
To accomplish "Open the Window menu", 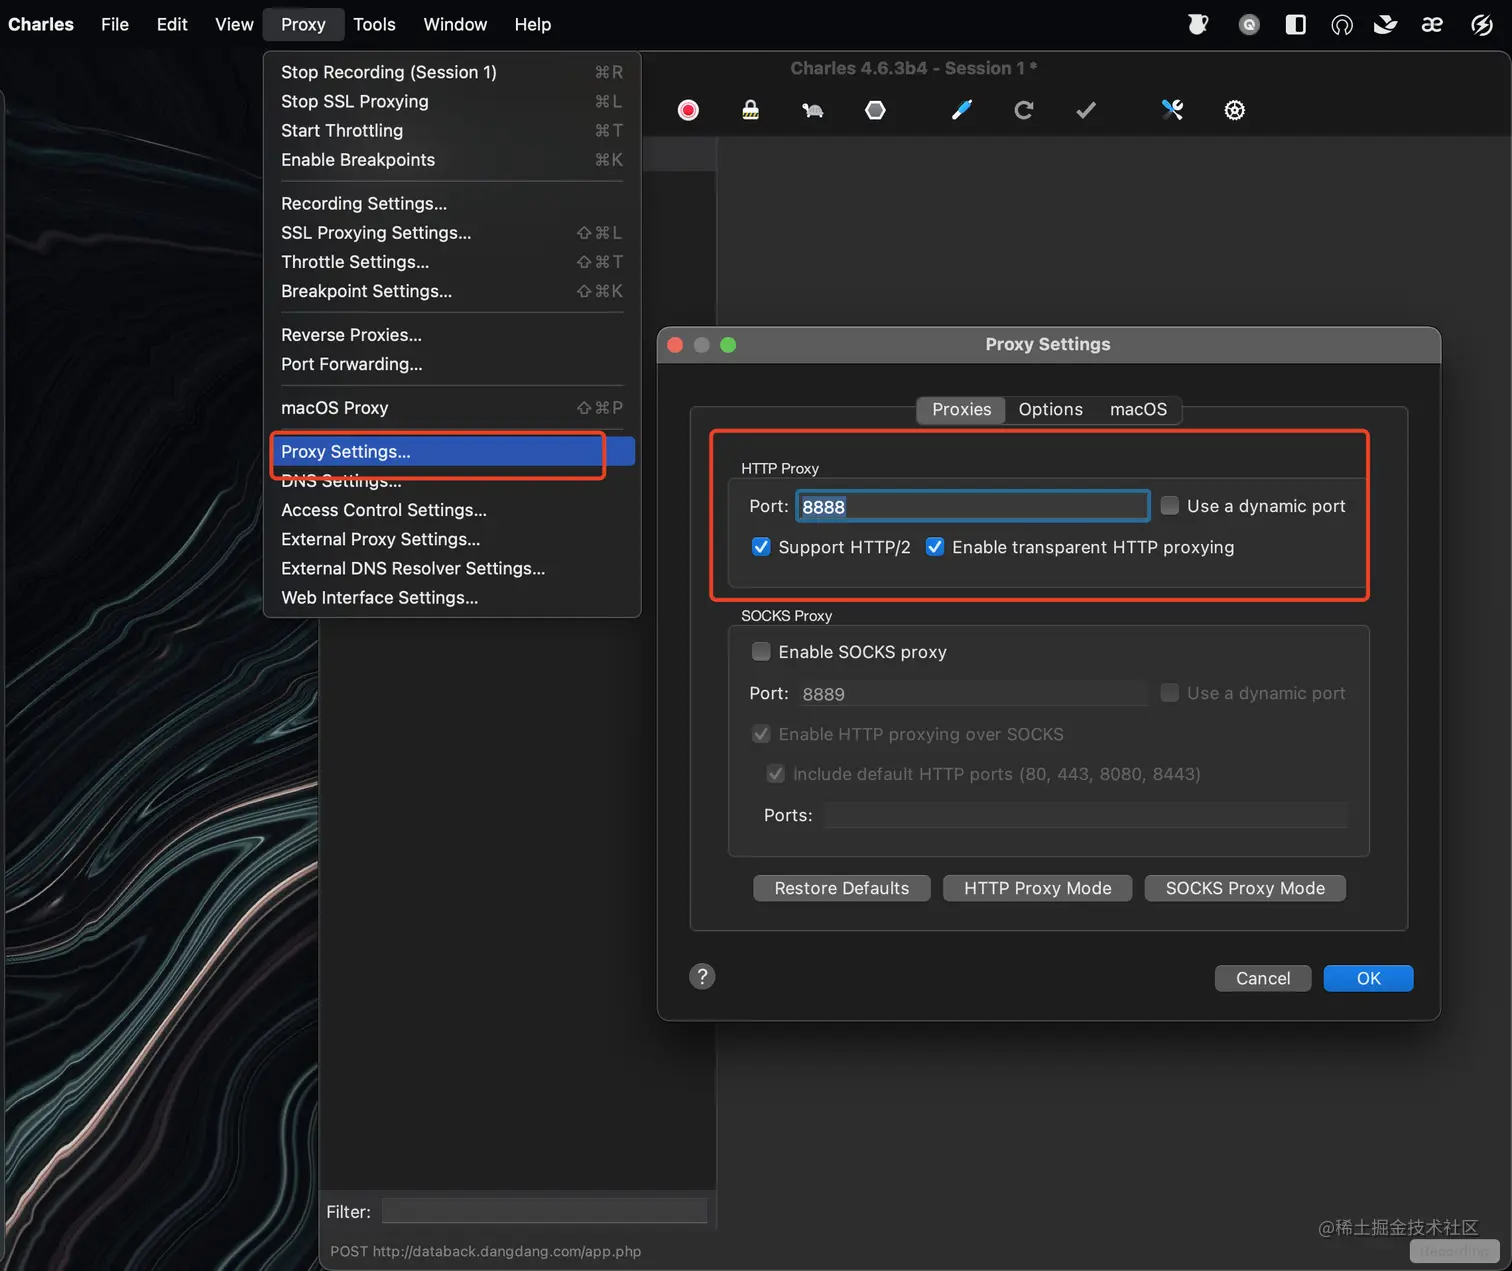I will click(455, 24).
